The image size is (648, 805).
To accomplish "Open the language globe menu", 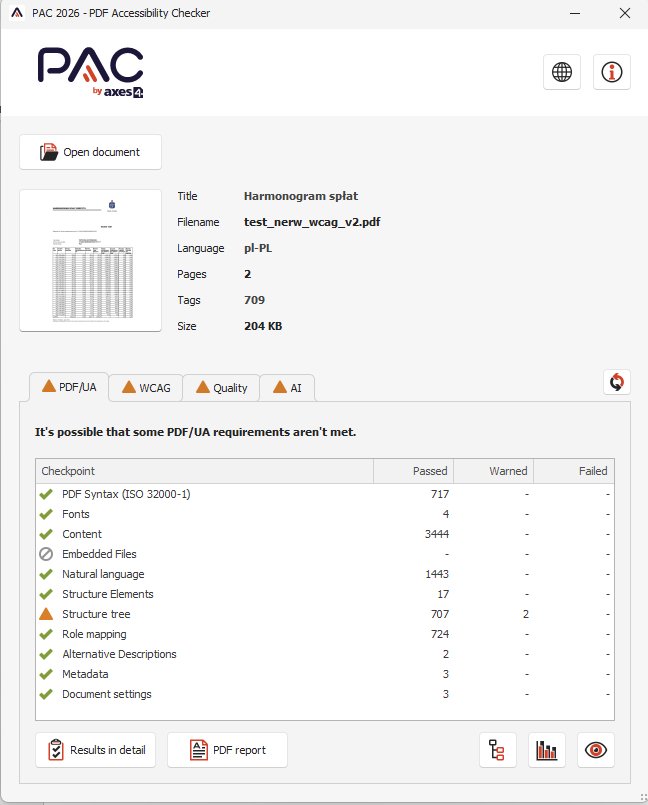I will tap(562, 72).
